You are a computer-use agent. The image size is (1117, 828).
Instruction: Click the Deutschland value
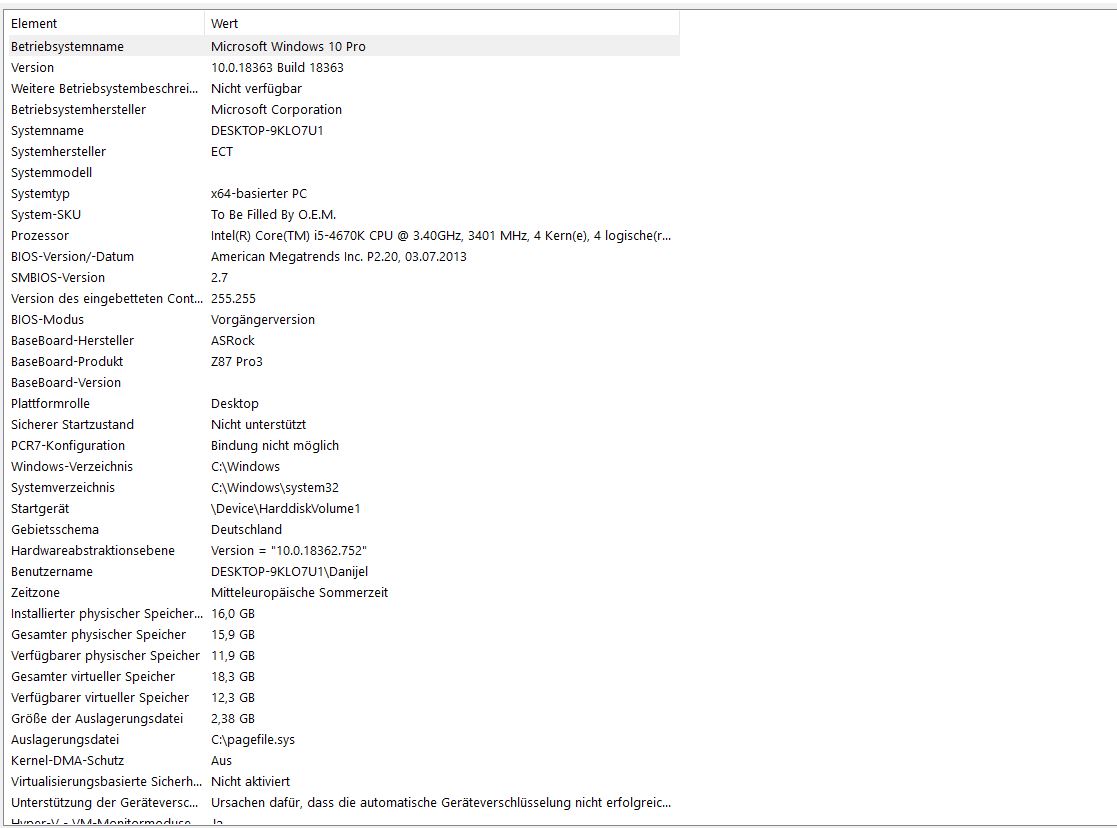tap(246, 530)
